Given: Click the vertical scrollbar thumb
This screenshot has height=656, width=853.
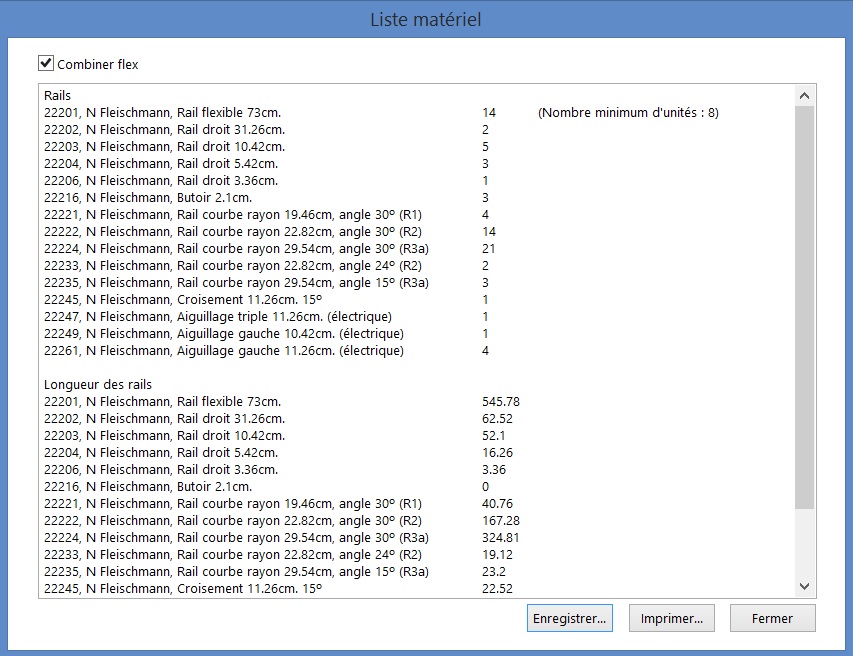Looking at the screenshot, I should [x=805, y=307].
